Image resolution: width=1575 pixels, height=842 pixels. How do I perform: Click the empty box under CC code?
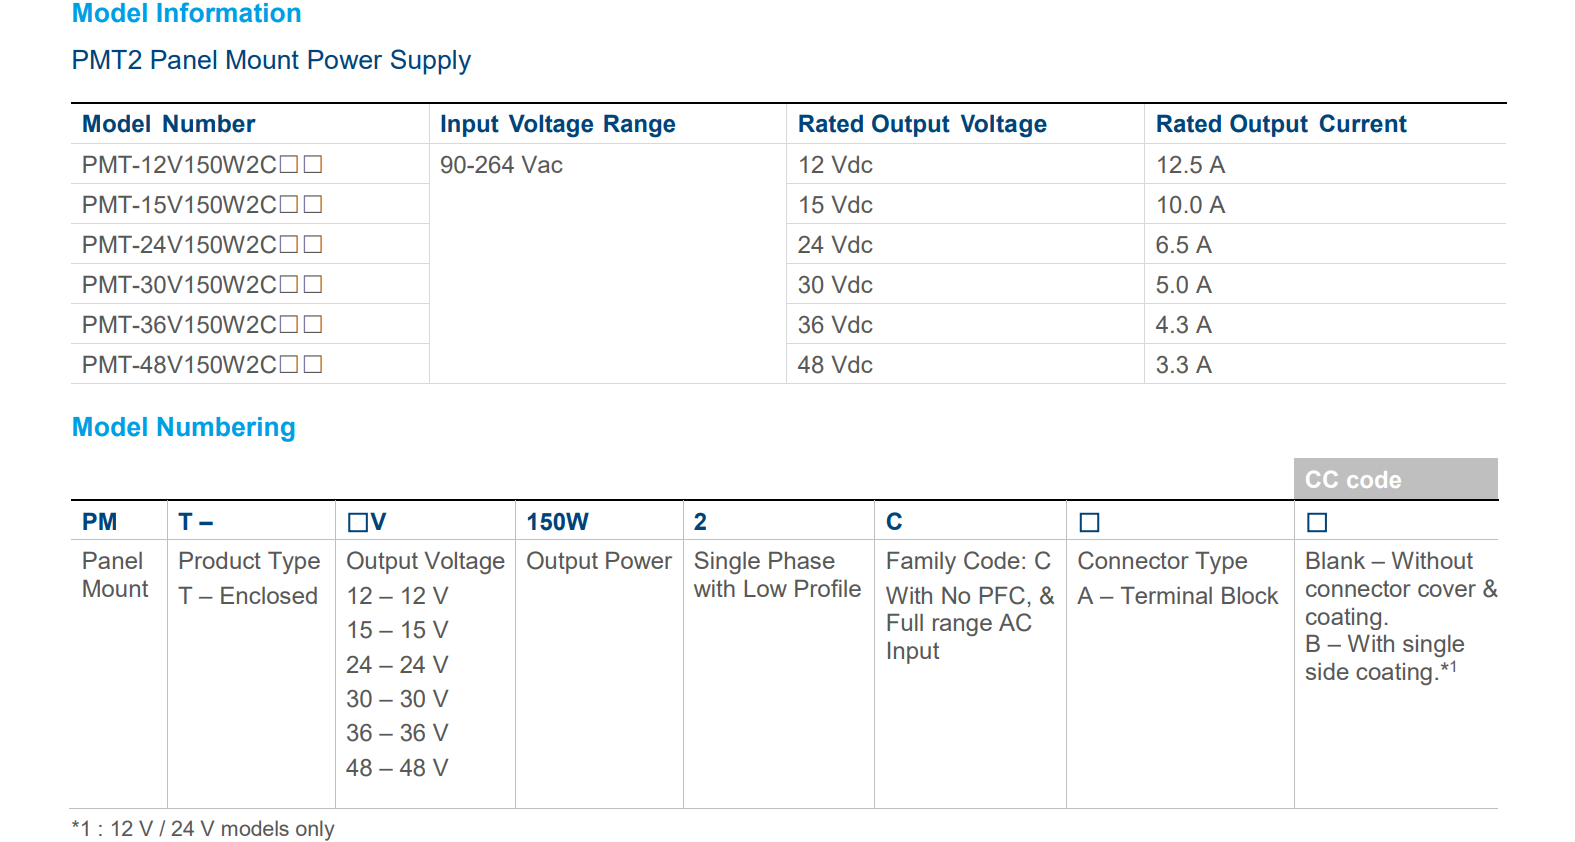1317,523
